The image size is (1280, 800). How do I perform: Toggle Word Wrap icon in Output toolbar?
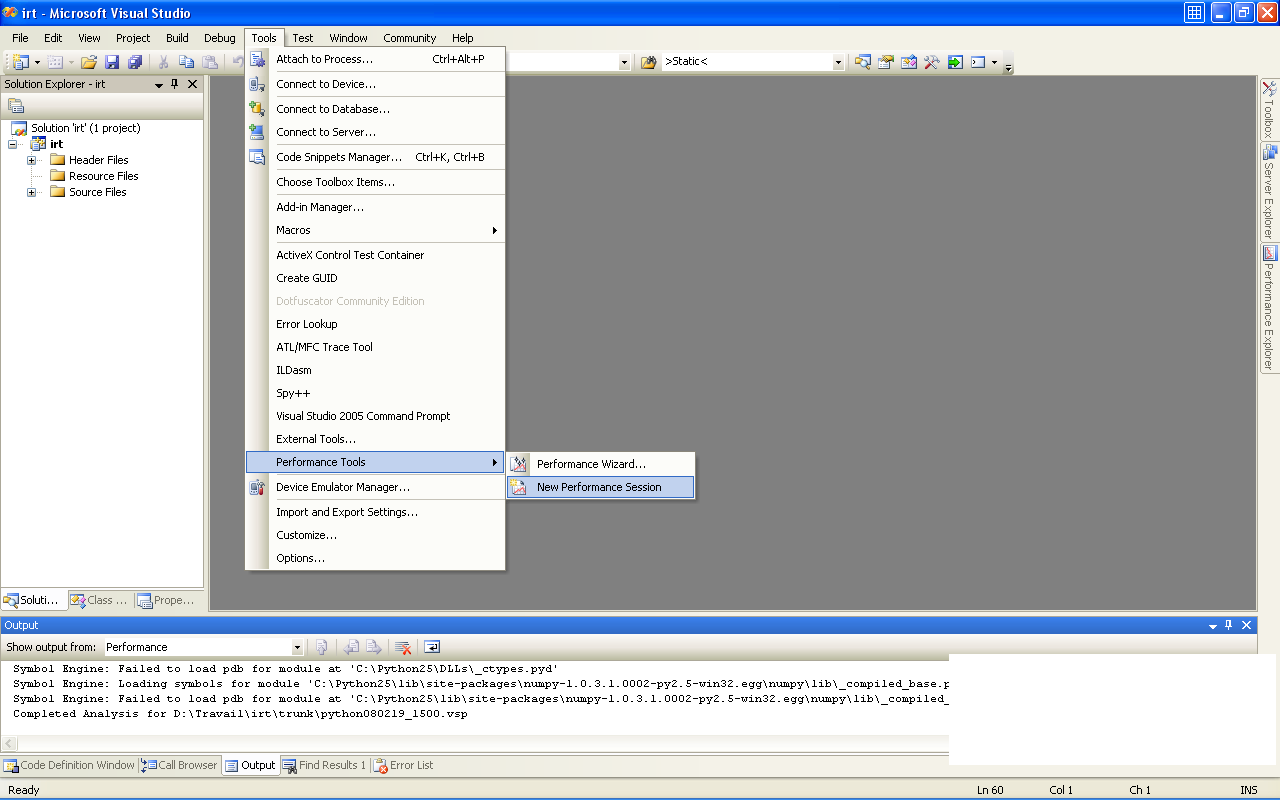[x=432, y=647]
